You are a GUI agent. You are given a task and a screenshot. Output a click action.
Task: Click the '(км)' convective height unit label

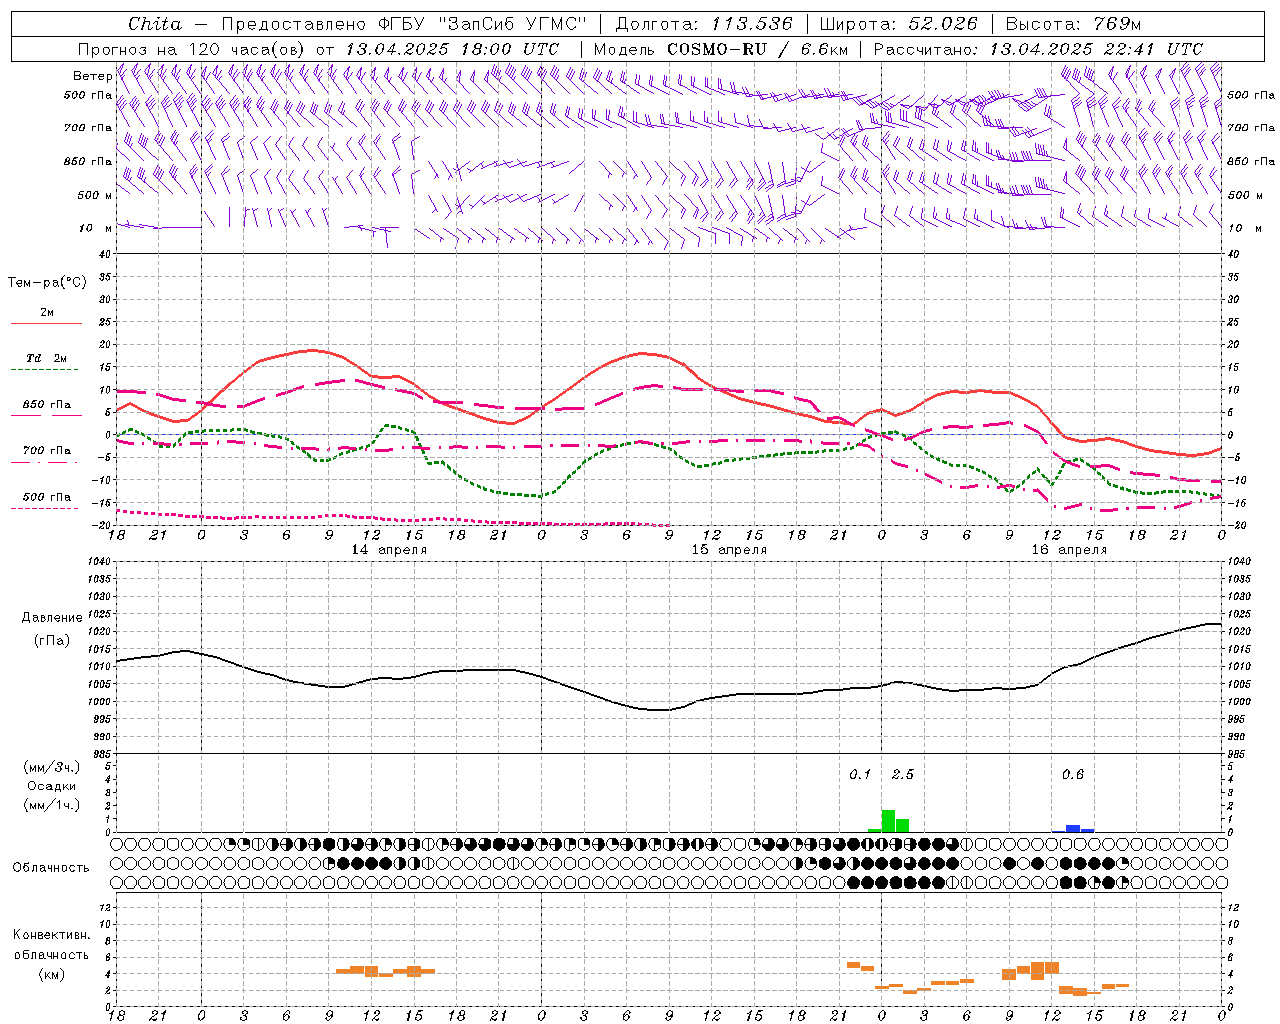tap(52, 974)
